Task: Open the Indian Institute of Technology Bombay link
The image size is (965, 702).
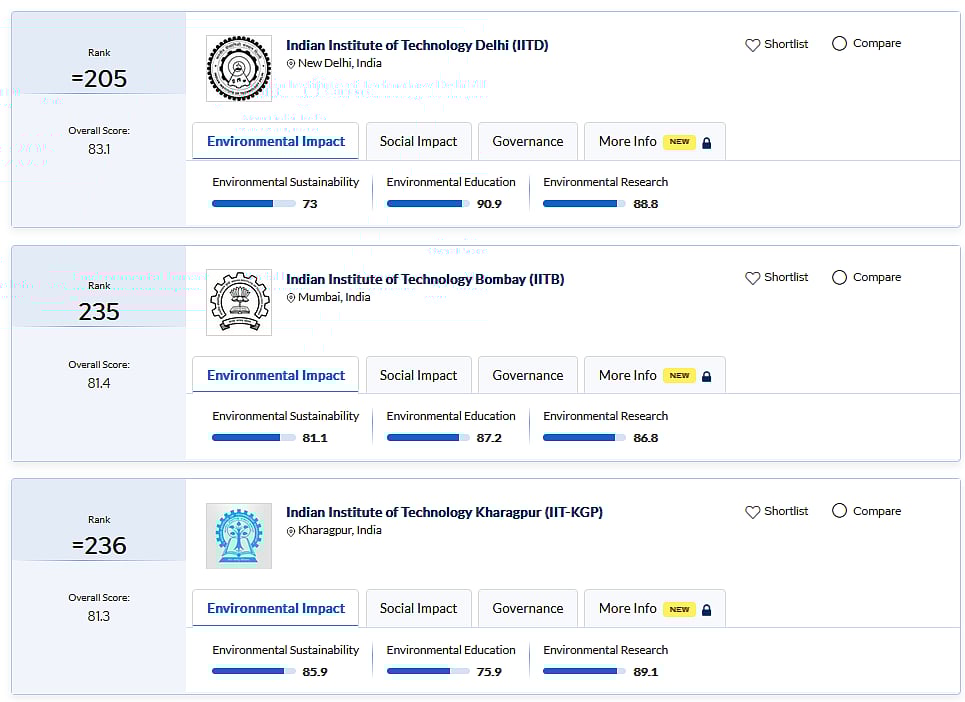Action: (x=424, y=279)
